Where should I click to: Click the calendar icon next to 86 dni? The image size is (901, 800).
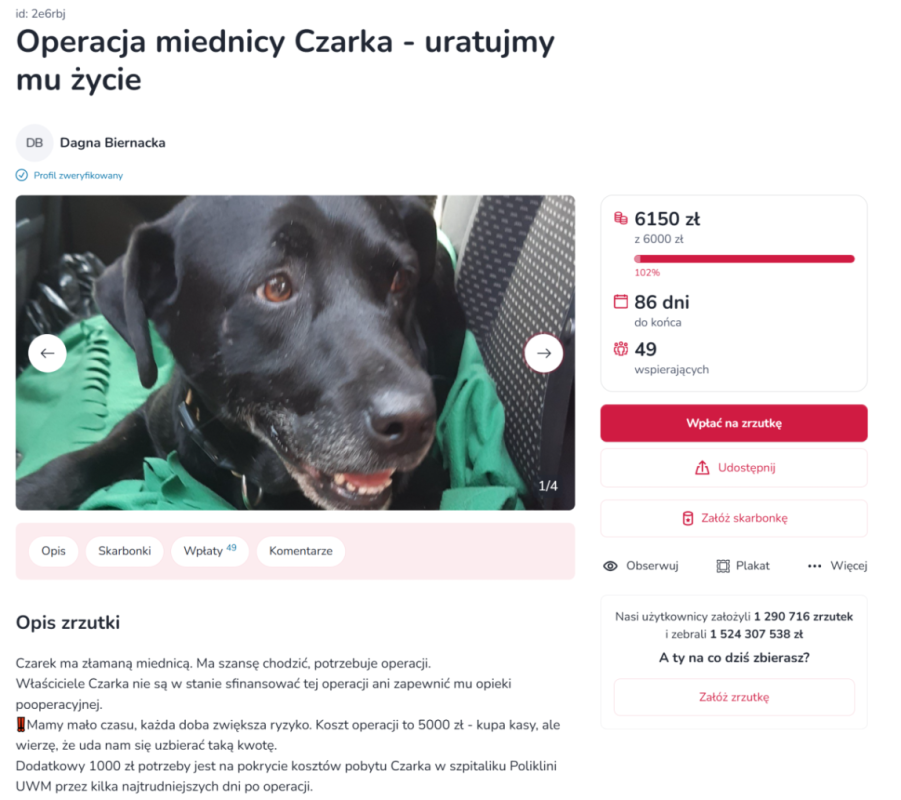pyautogui.click(x=621, y=302)
